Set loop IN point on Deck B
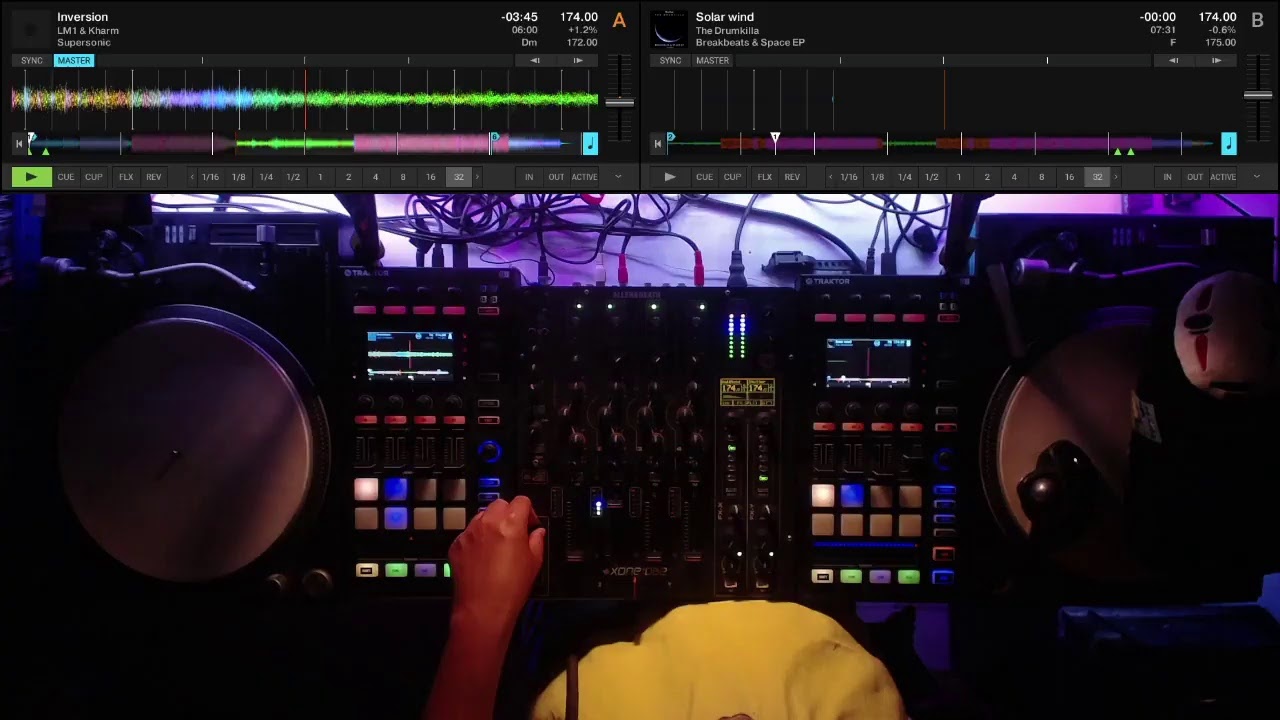The height and width of the screenshot is (720, 1280). tap(1168, 177)
